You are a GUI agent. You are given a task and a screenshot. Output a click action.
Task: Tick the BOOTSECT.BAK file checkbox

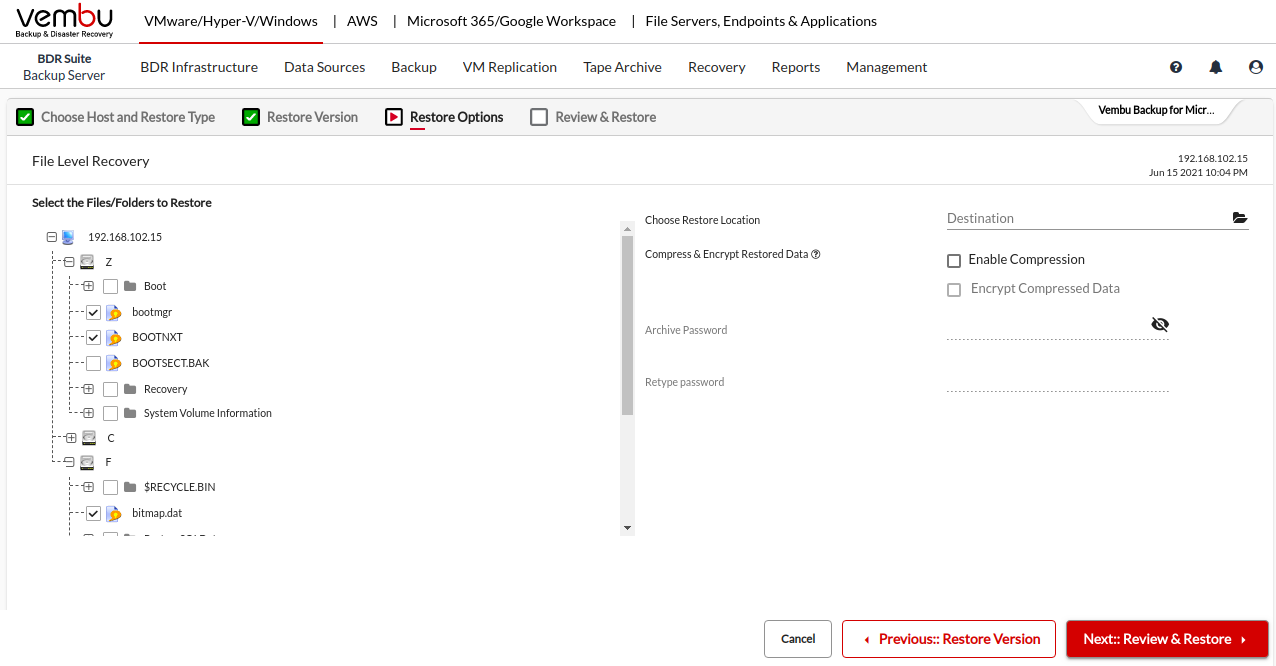tap(93, 363)
